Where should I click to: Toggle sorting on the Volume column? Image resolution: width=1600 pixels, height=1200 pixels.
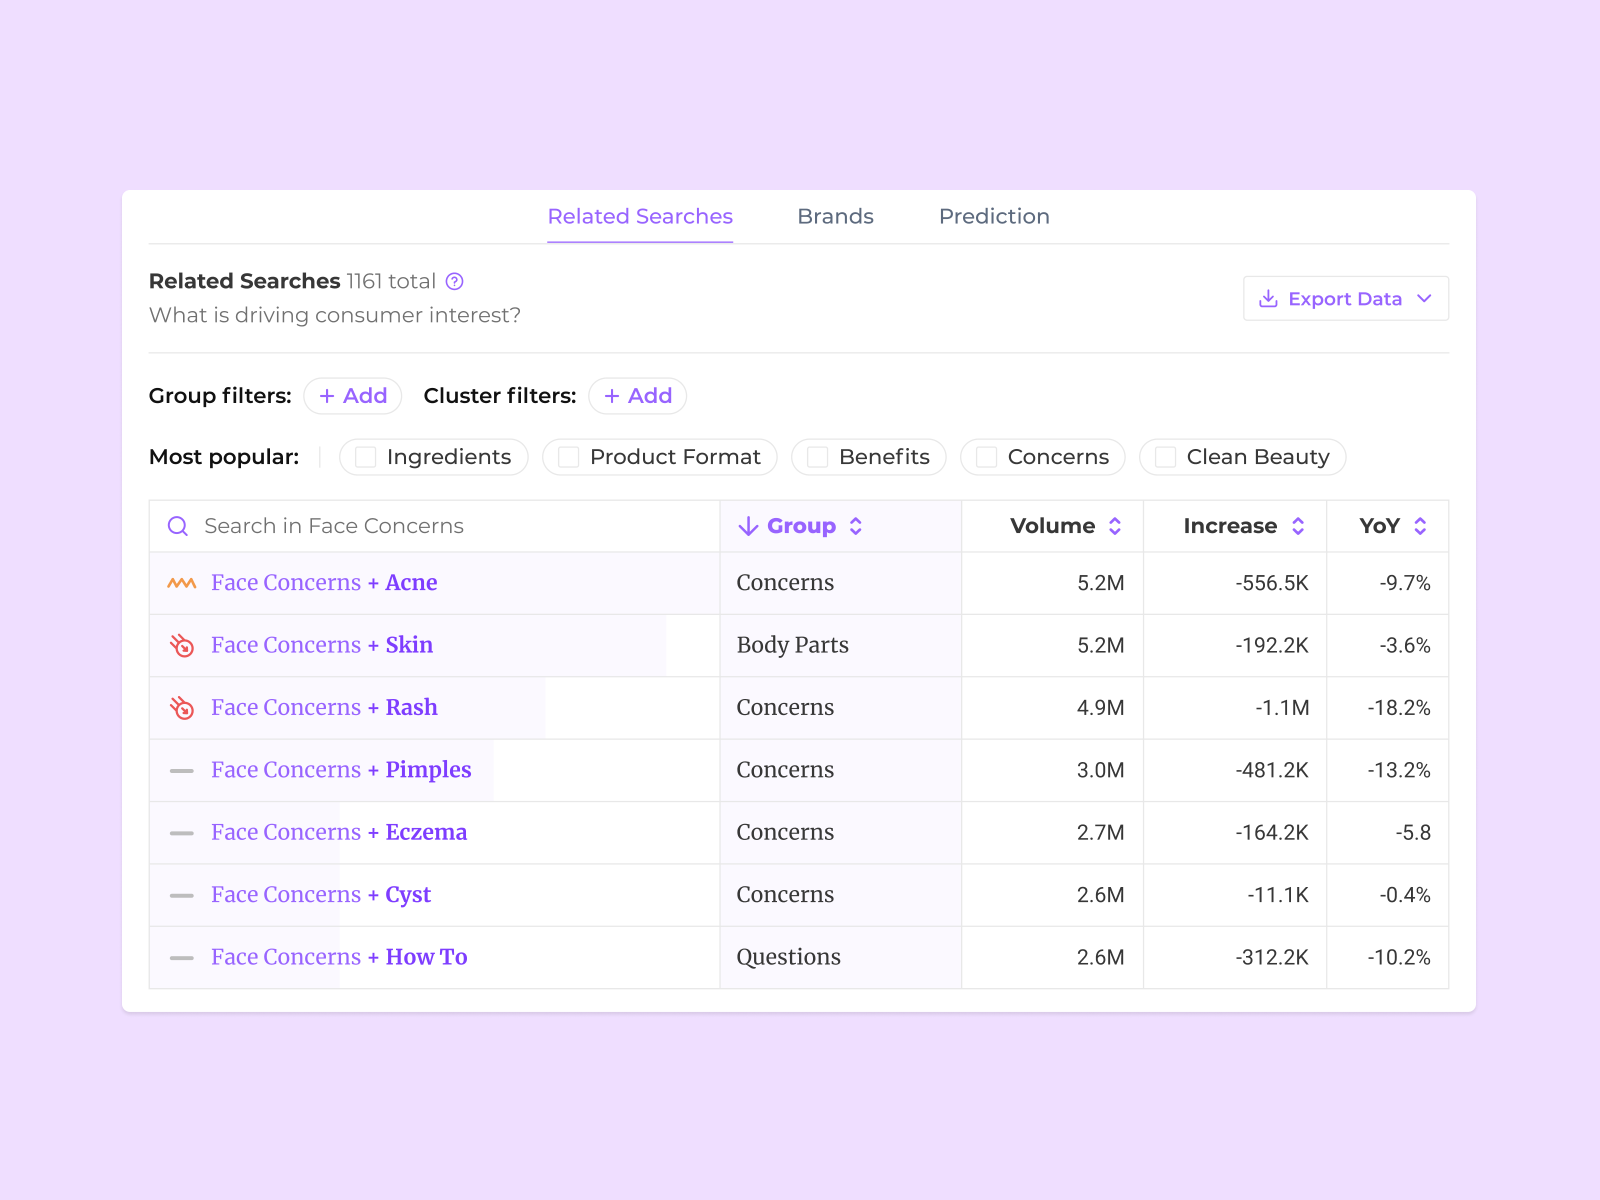pyautogui.click(x=1115, y=525)
